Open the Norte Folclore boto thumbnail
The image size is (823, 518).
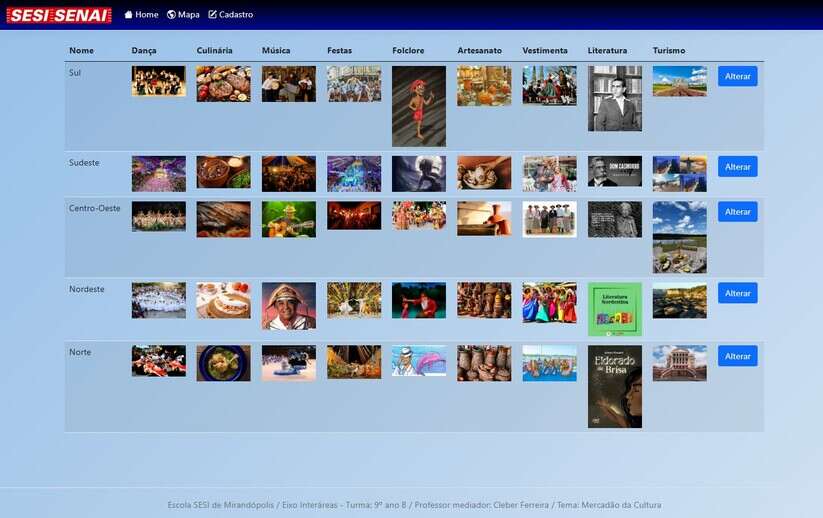pyautogui.click(x=419, y=361)
